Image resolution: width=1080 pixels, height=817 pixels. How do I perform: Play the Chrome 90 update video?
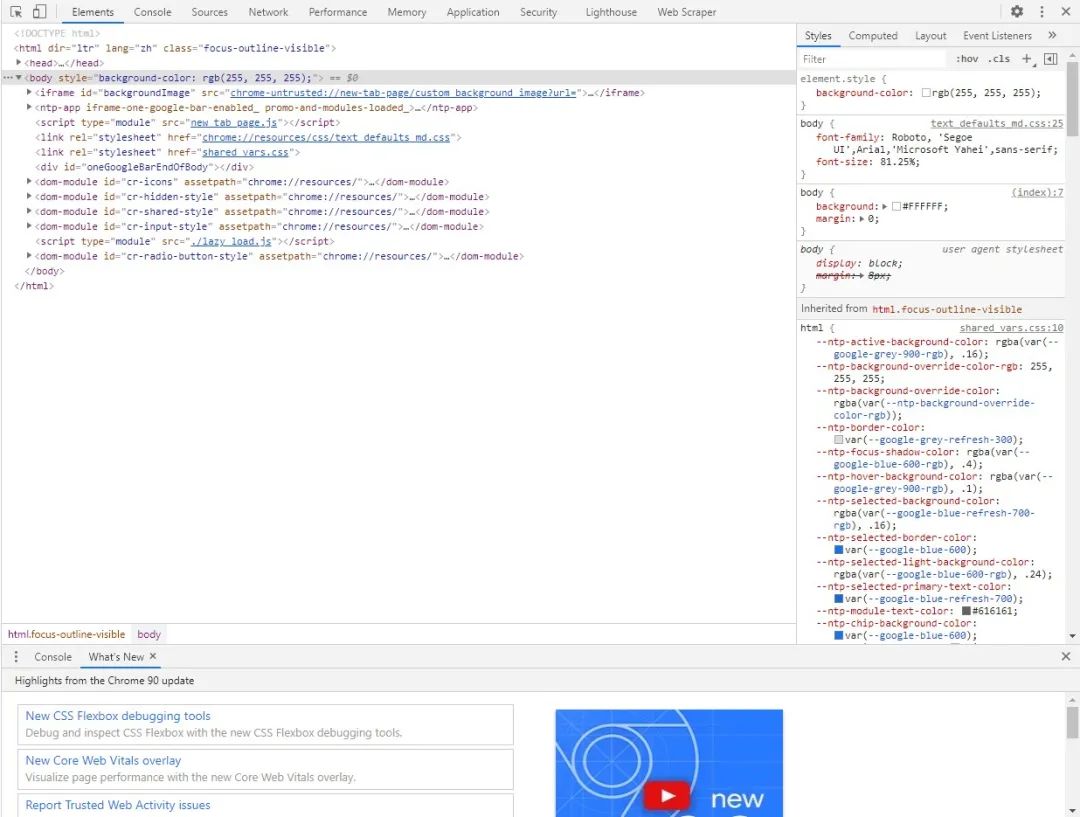point(666,796)
